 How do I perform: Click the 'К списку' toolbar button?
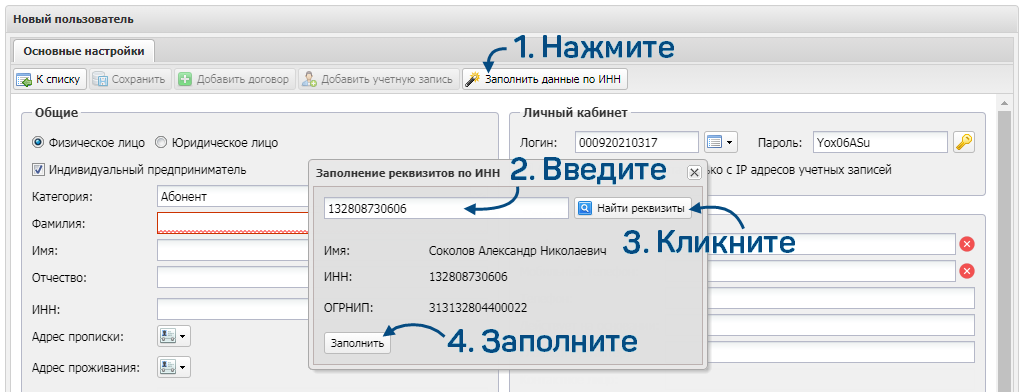[x=50, y=80]
